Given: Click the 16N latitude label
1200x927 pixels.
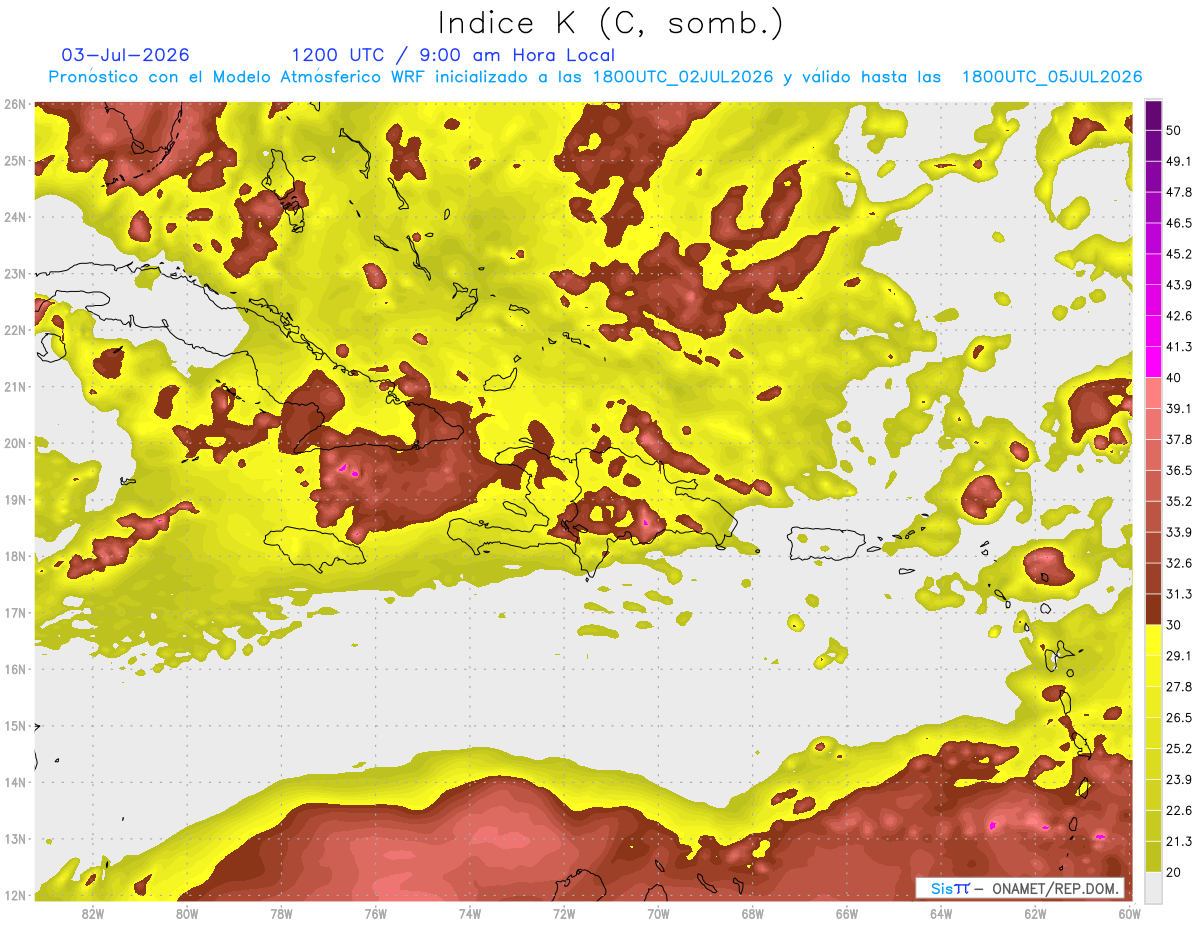Looking at the screenshot, I should 14,669.
